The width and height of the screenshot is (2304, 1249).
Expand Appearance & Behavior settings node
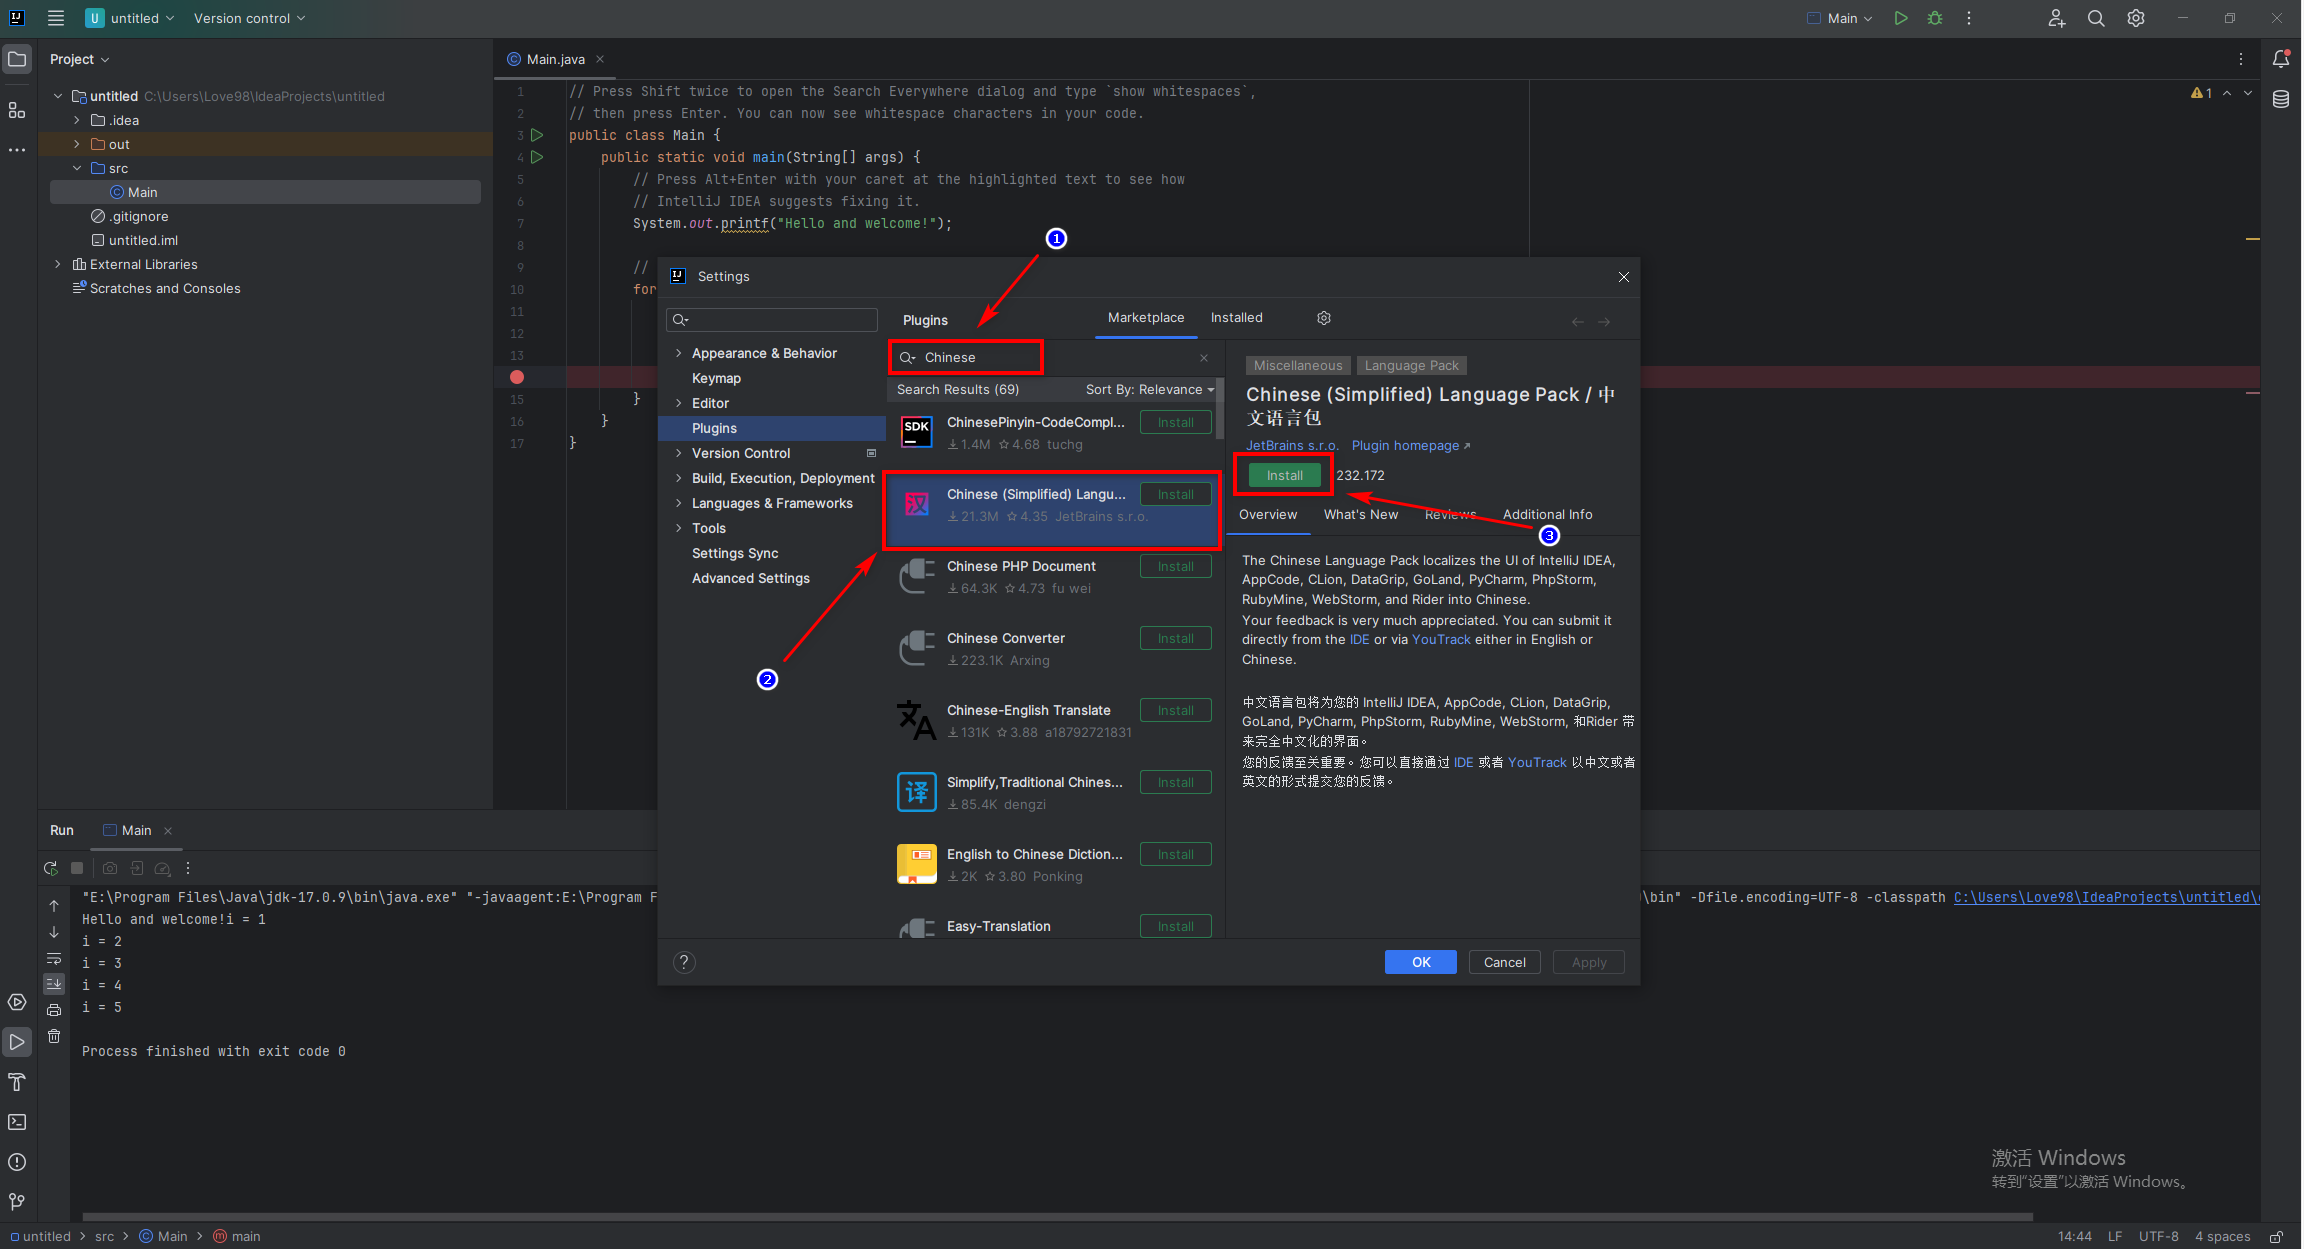[679, 353]
